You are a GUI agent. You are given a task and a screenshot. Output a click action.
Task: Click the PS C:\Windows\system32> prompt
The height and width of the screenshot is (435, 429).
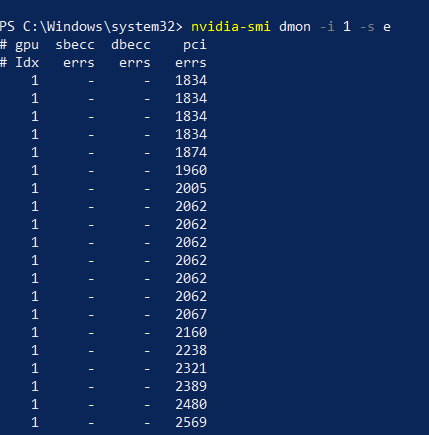(x=91, y=27)
